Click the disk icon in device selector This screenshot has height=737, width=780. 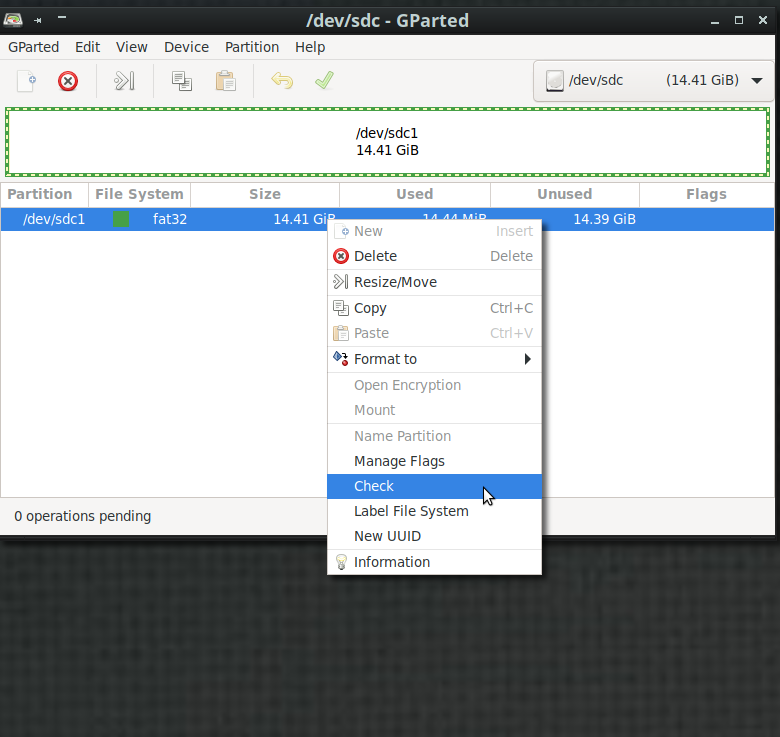tap(555, 81)
